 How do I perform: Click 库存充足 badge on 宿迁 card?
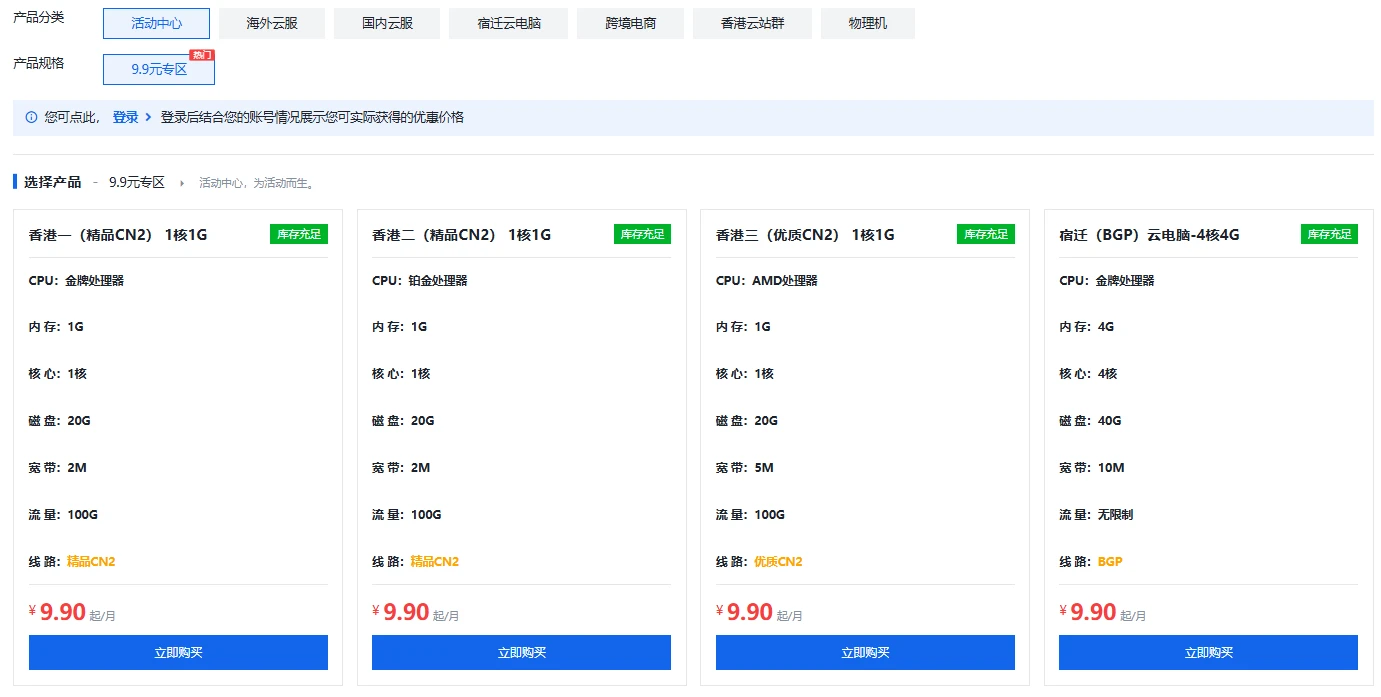(x=1329, y=234)
